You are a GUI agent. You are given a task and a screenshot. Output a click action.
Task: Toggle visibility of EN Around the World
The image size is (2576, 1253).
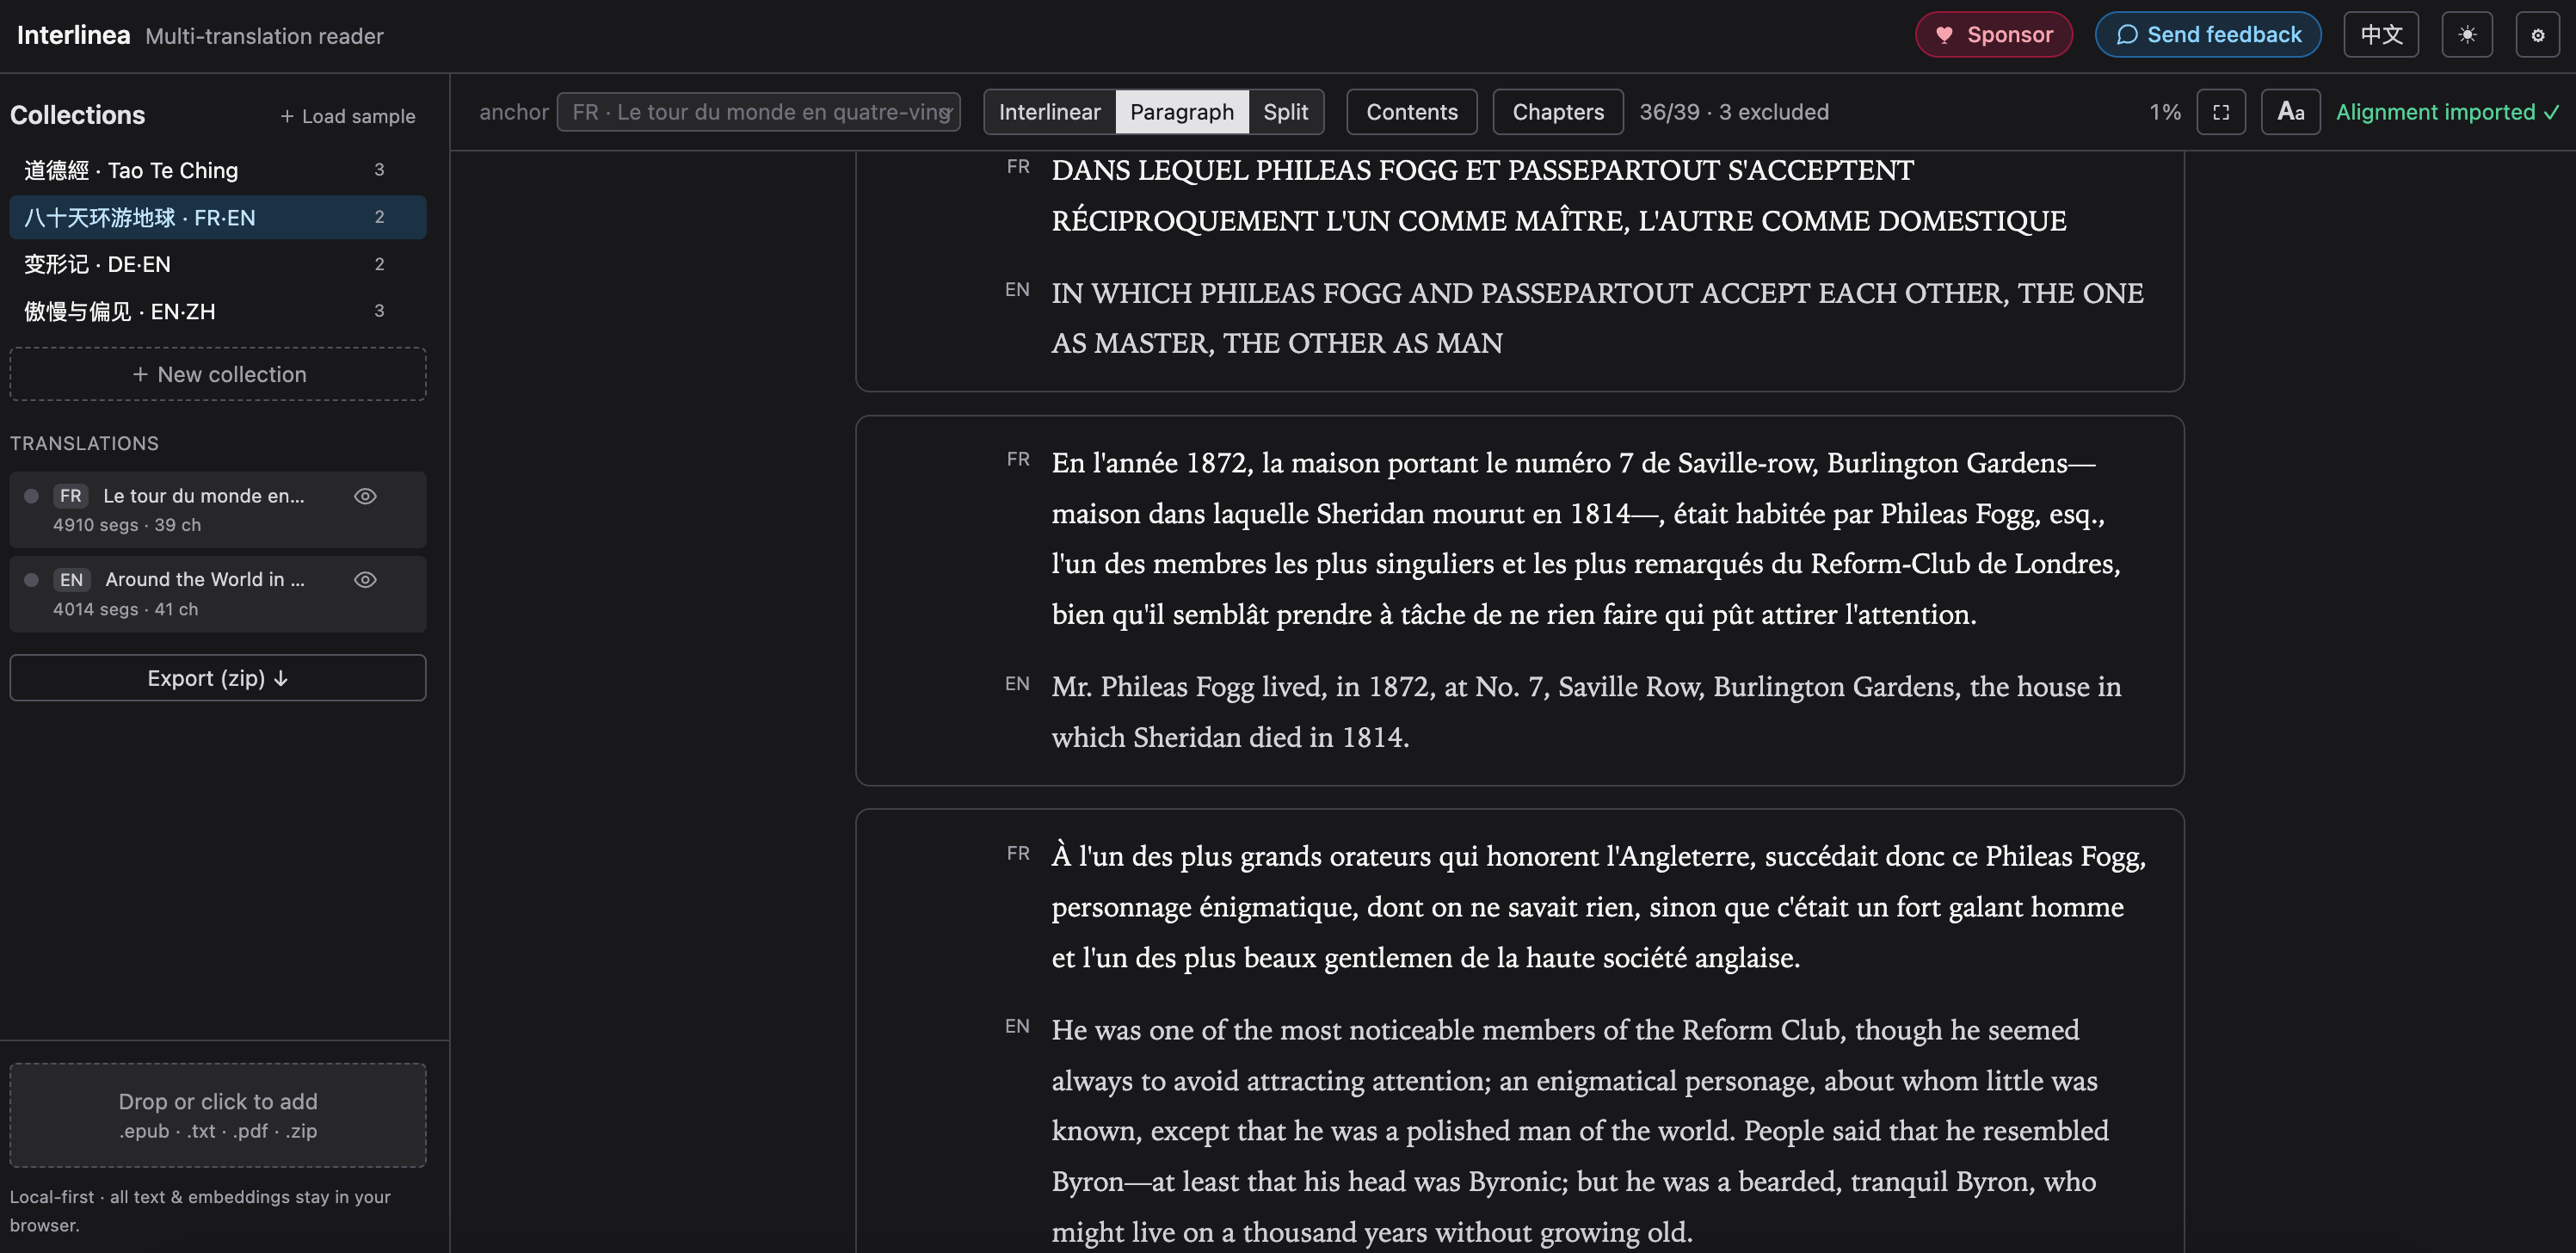click(365, 580)
